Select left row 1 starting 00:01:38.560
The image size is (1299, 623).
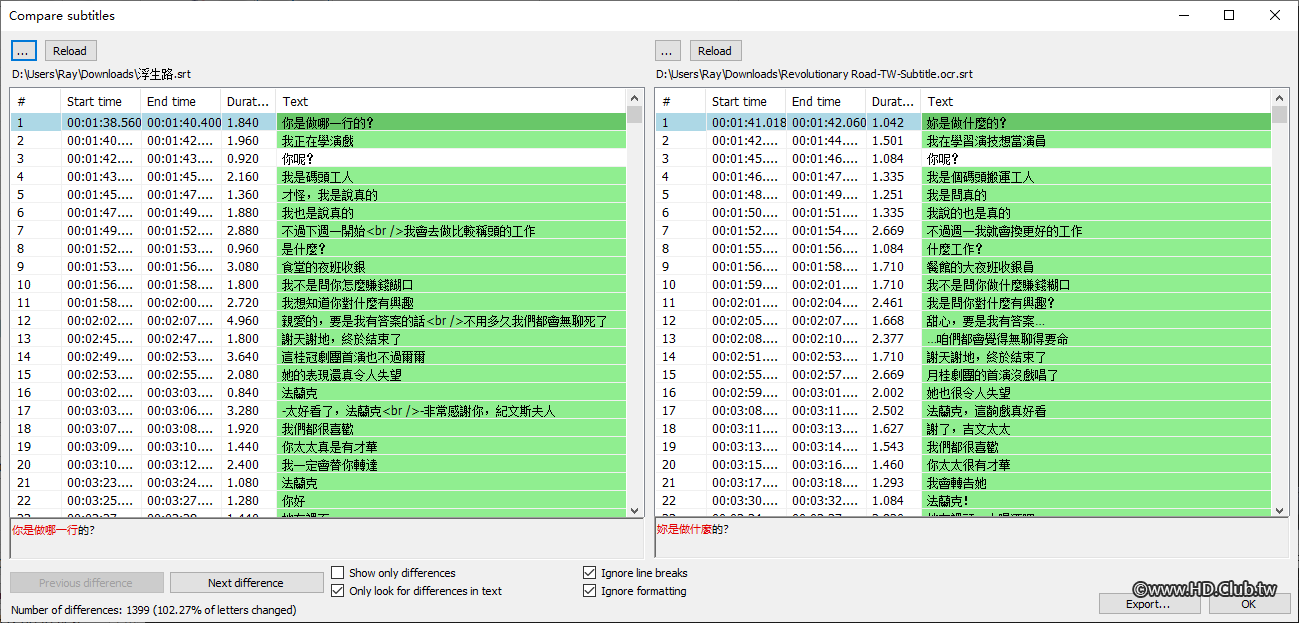pyautogui.click(x=319, y=123)
